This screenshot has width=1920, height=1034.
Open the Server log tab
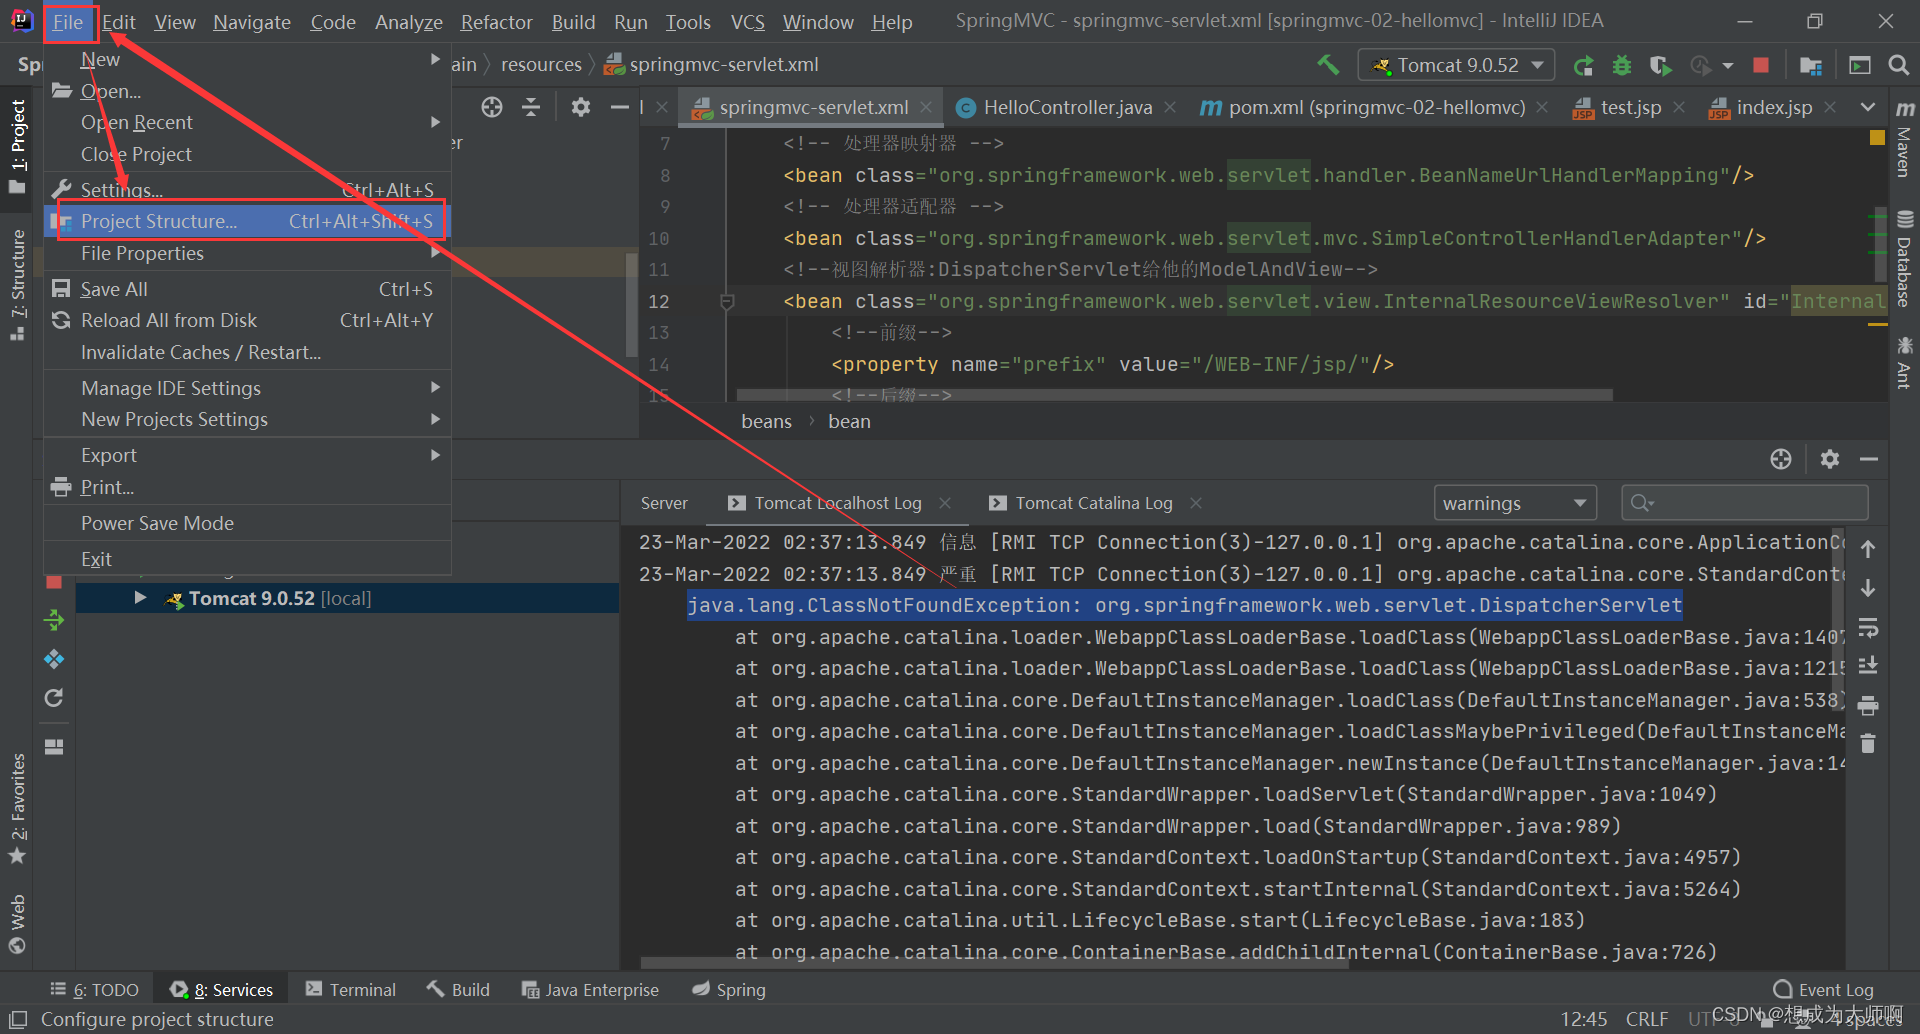[664, 503]
